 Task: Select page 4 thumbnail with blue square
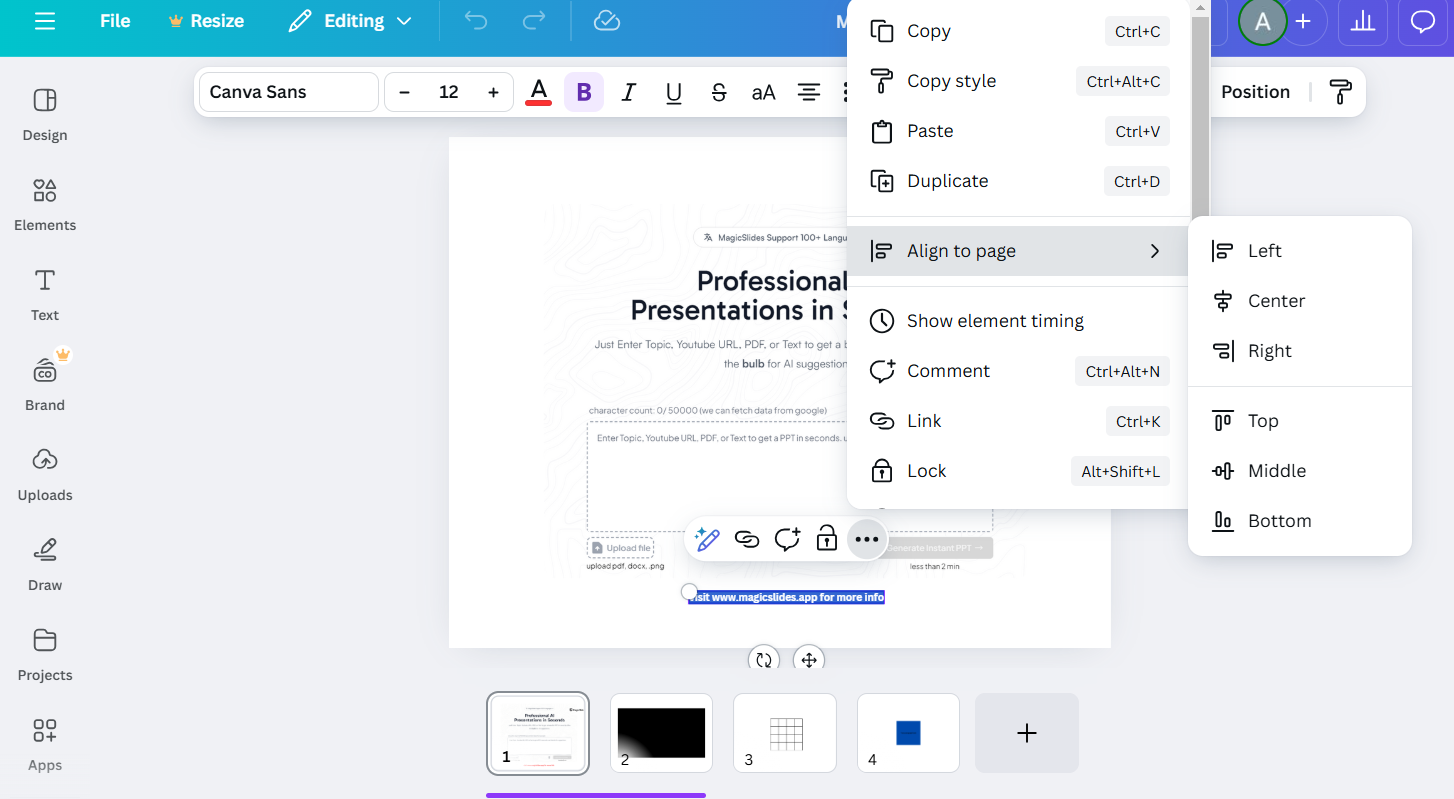908,733
